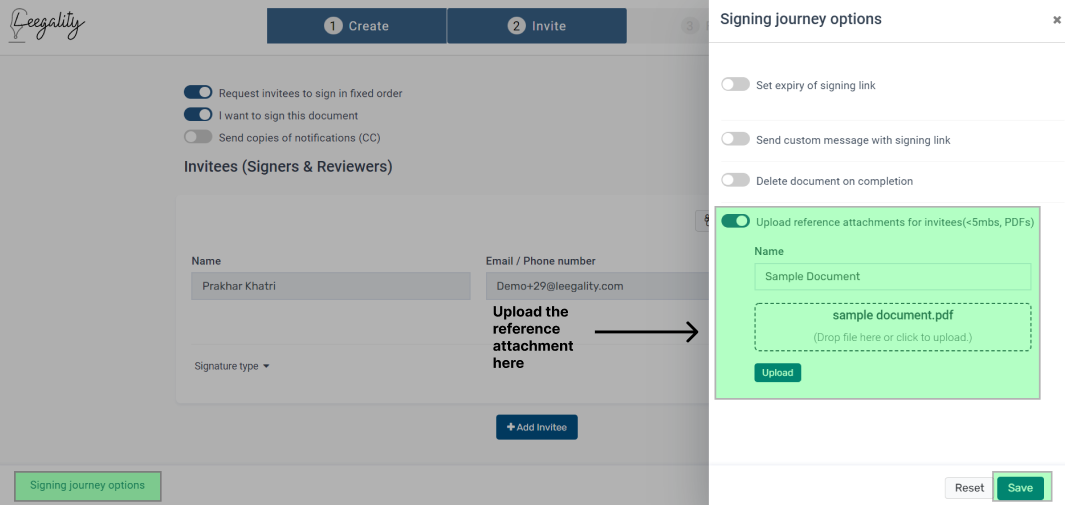The height and width of the screenshot is (505, 1065).
Task: Turn off Upload reference attachments toggle
Action: point(736,221)
